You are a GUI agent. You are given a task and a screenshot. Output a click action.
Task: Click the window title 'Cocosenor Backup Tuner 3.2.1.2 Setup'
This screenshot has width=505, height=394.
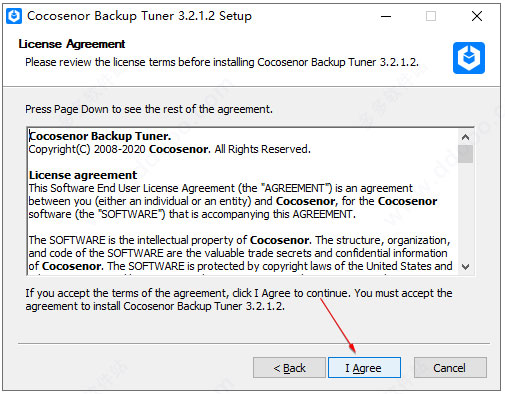click(x=139, y=16)
